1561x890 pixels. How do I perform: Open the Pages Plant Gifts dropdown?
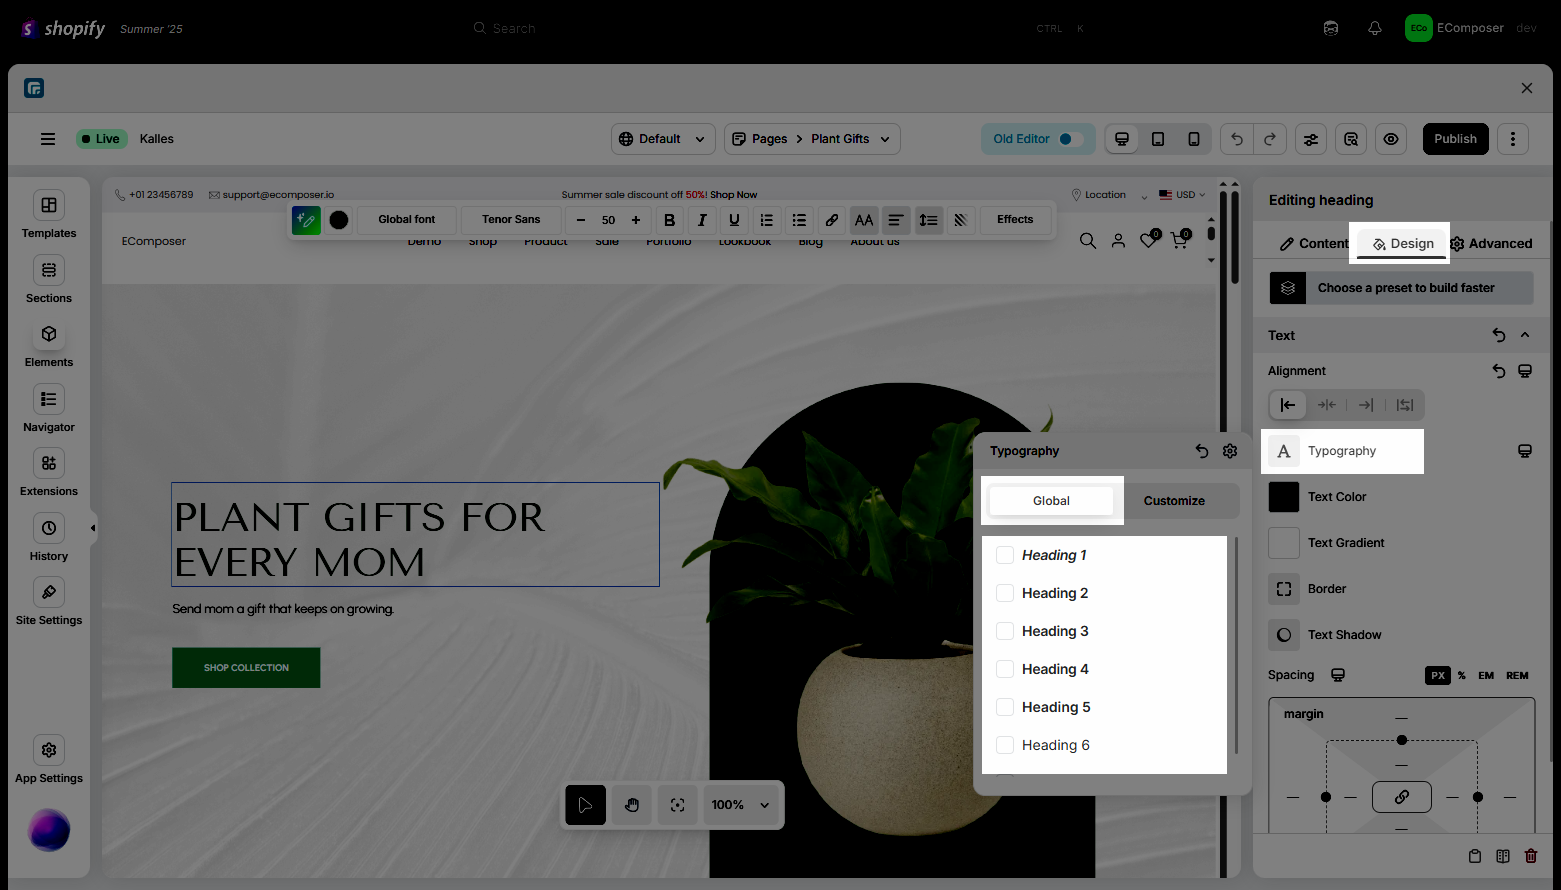[x=812, y=139]
